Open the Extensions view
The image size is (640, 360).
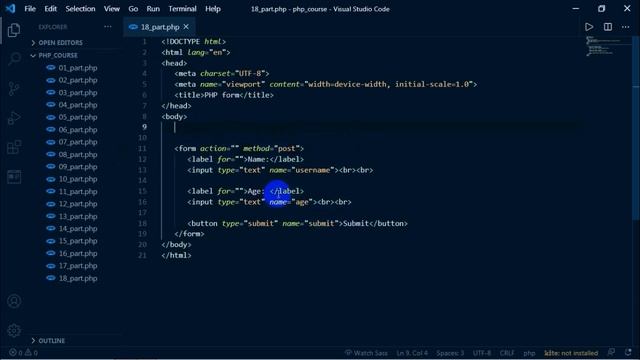[x=14, y=147]
